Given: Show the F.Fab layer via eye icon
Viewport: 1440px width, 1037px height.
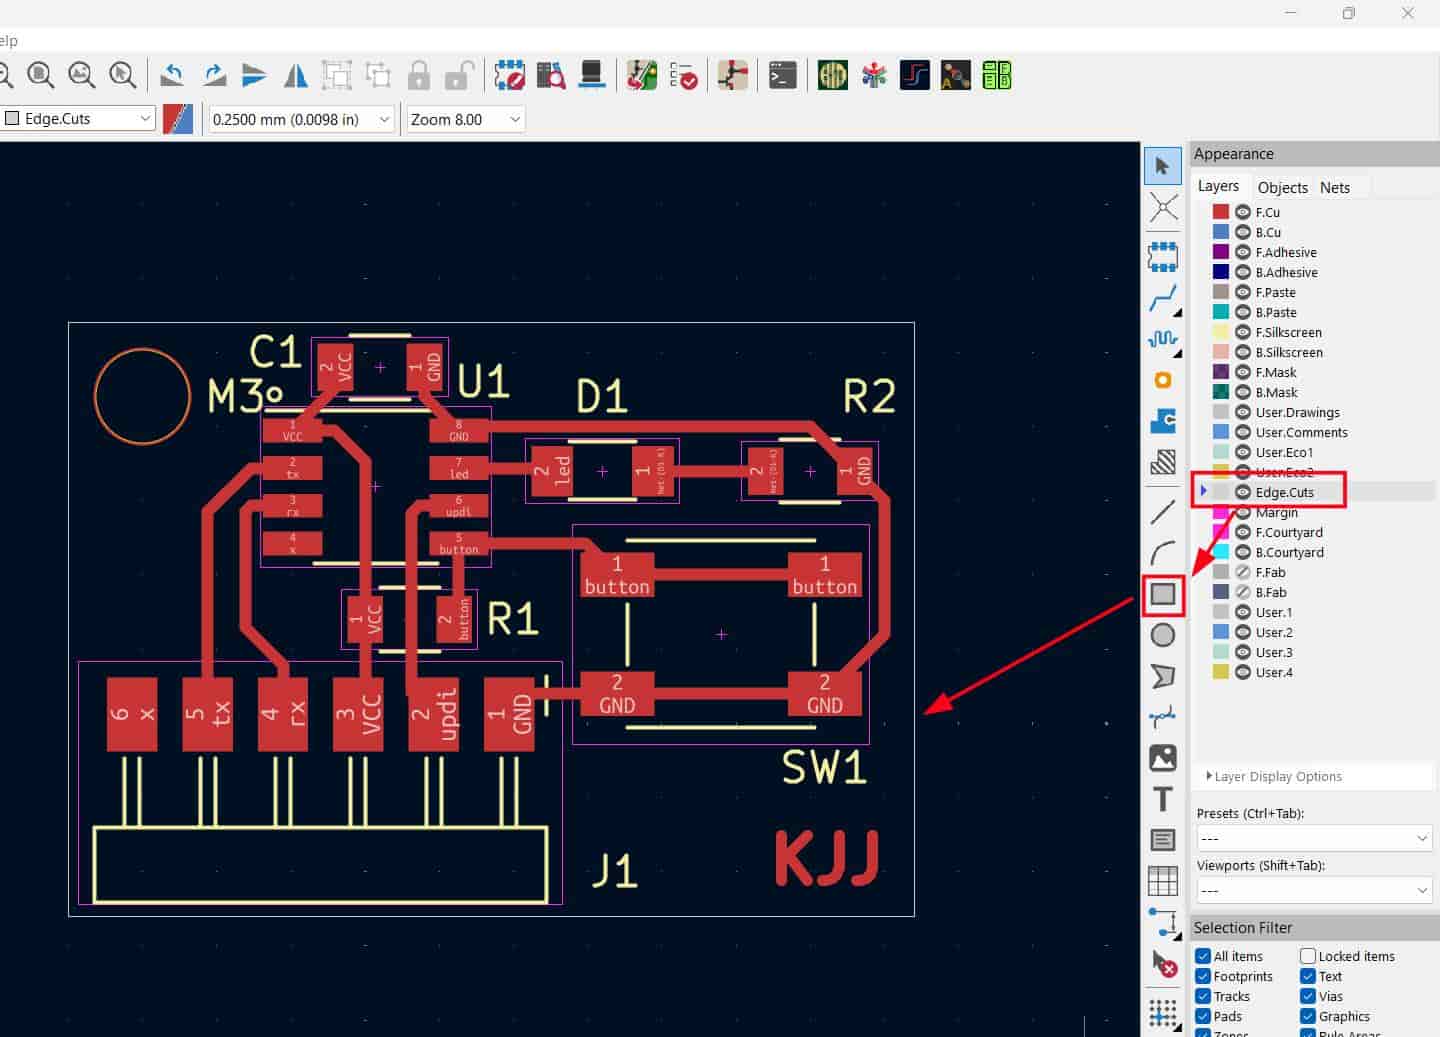Looking at the screenshot, I should click(1243, 572).
